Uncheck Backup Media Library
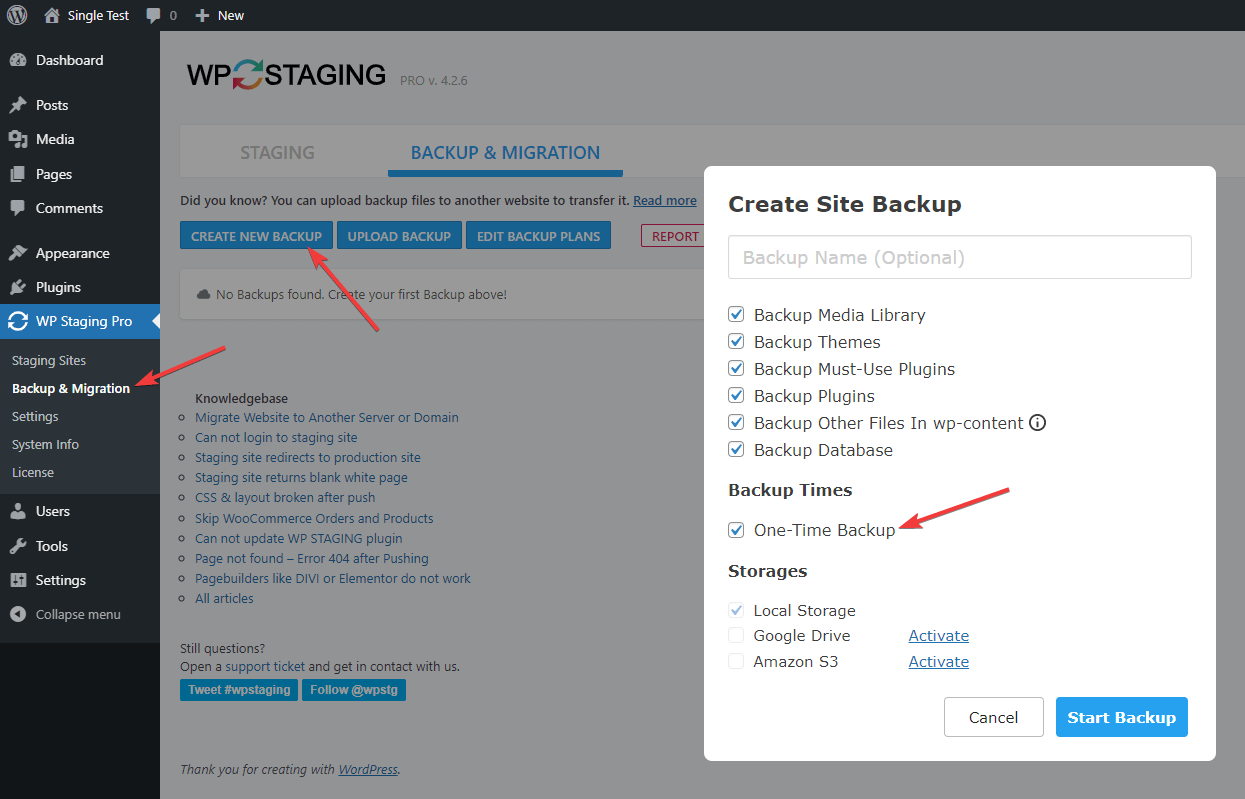 (x=736, y=315)
